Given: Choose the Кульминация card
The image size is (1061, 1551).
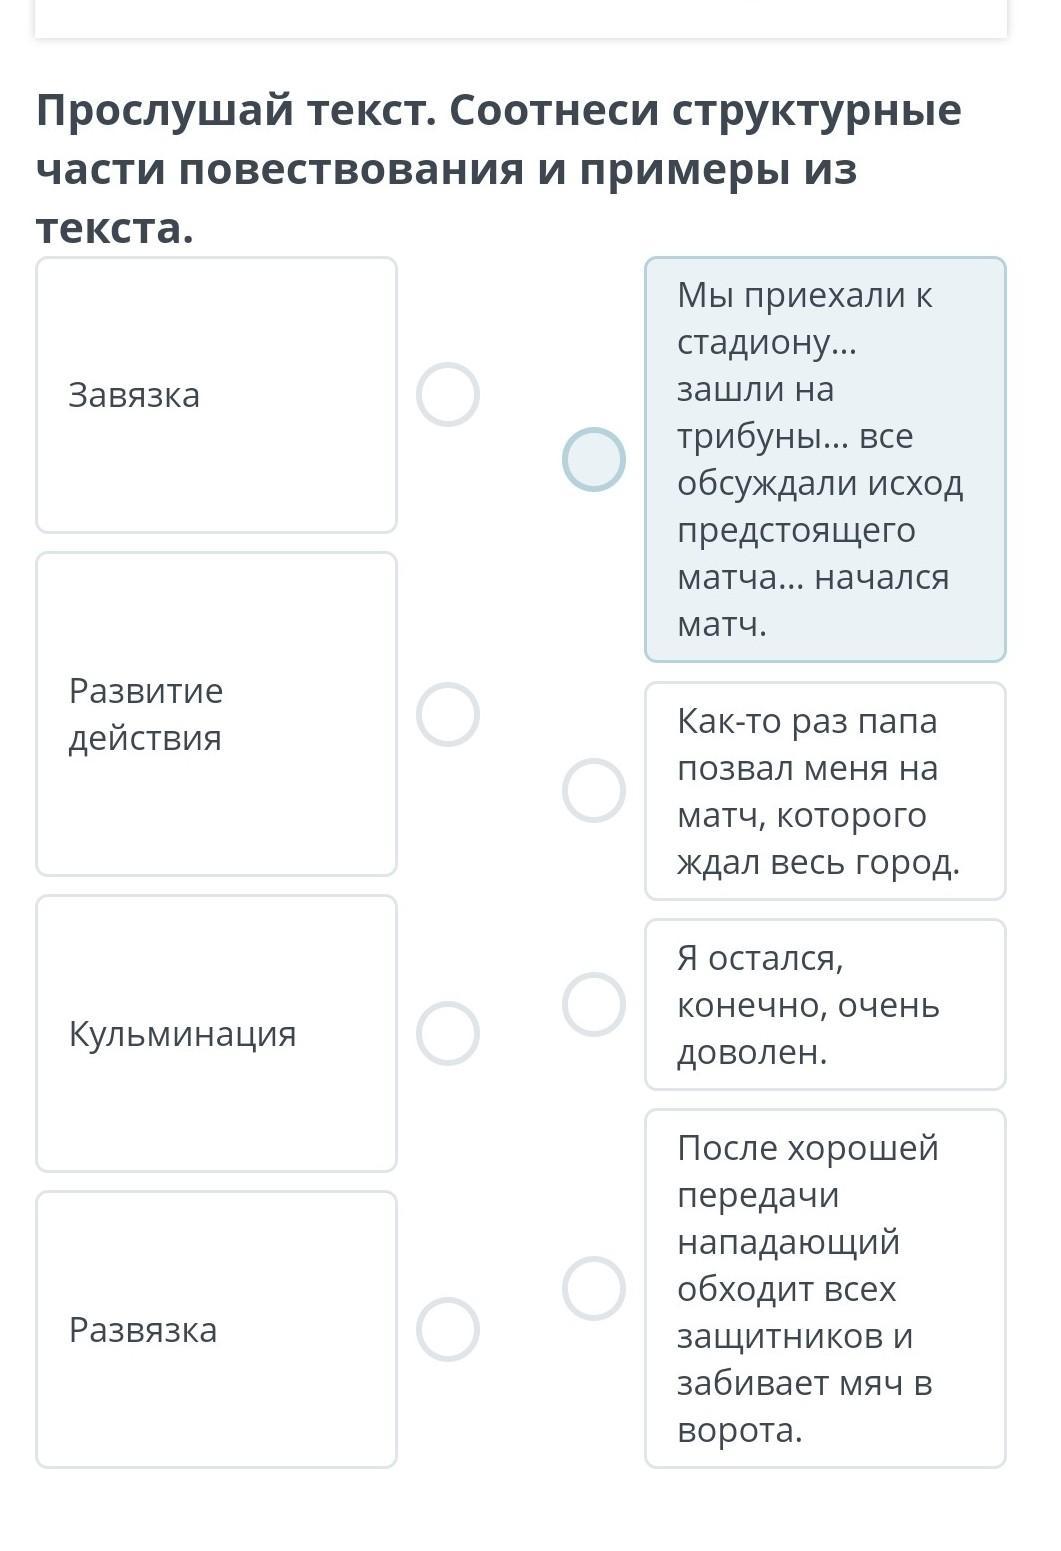Looking at the screenshot, I should point(216,1033).
